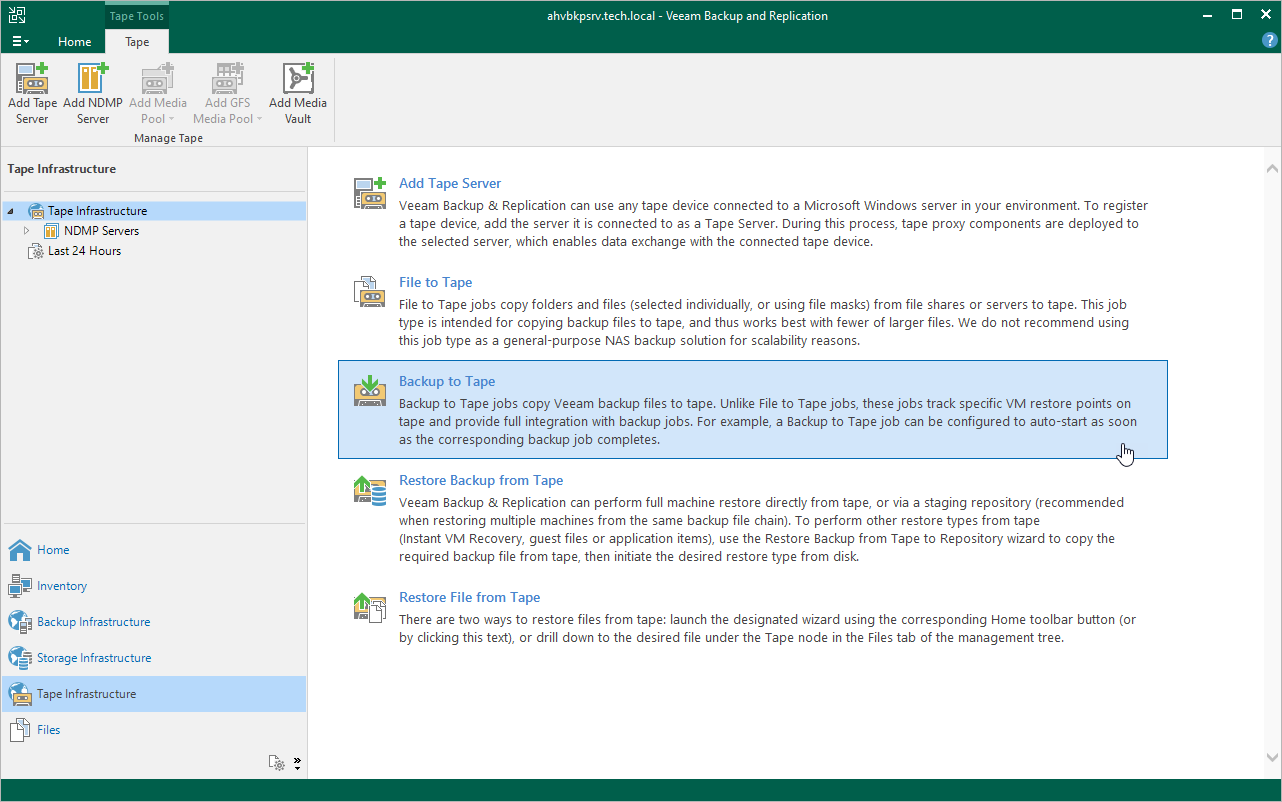The width and height of the screenshot is (1282, 802).
Task: Open the Add Media Pool ribbon dropdown
Action: click(x=158, y=93)
